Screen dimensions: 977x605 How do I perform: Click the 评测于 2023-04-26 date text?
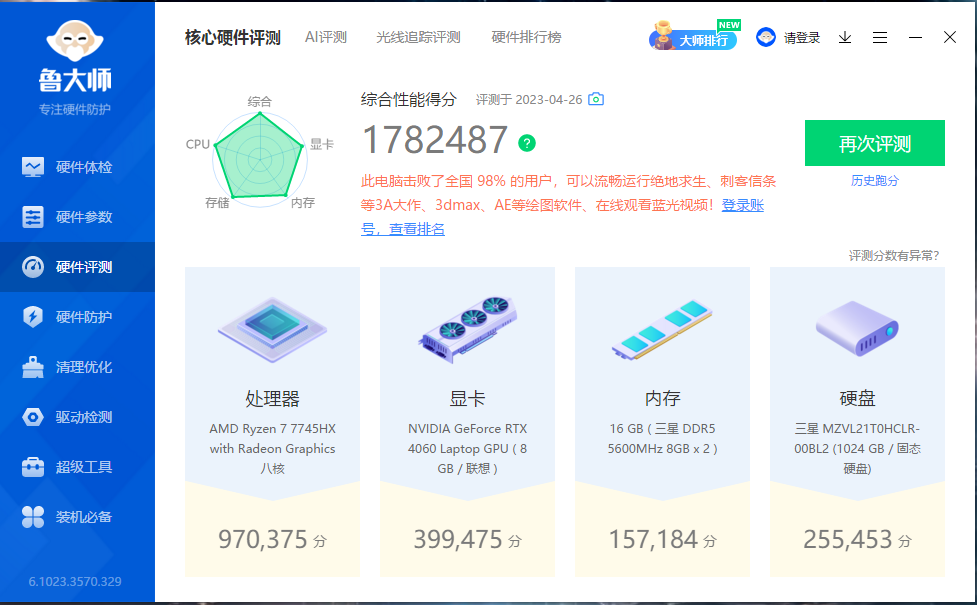point(529,100)
